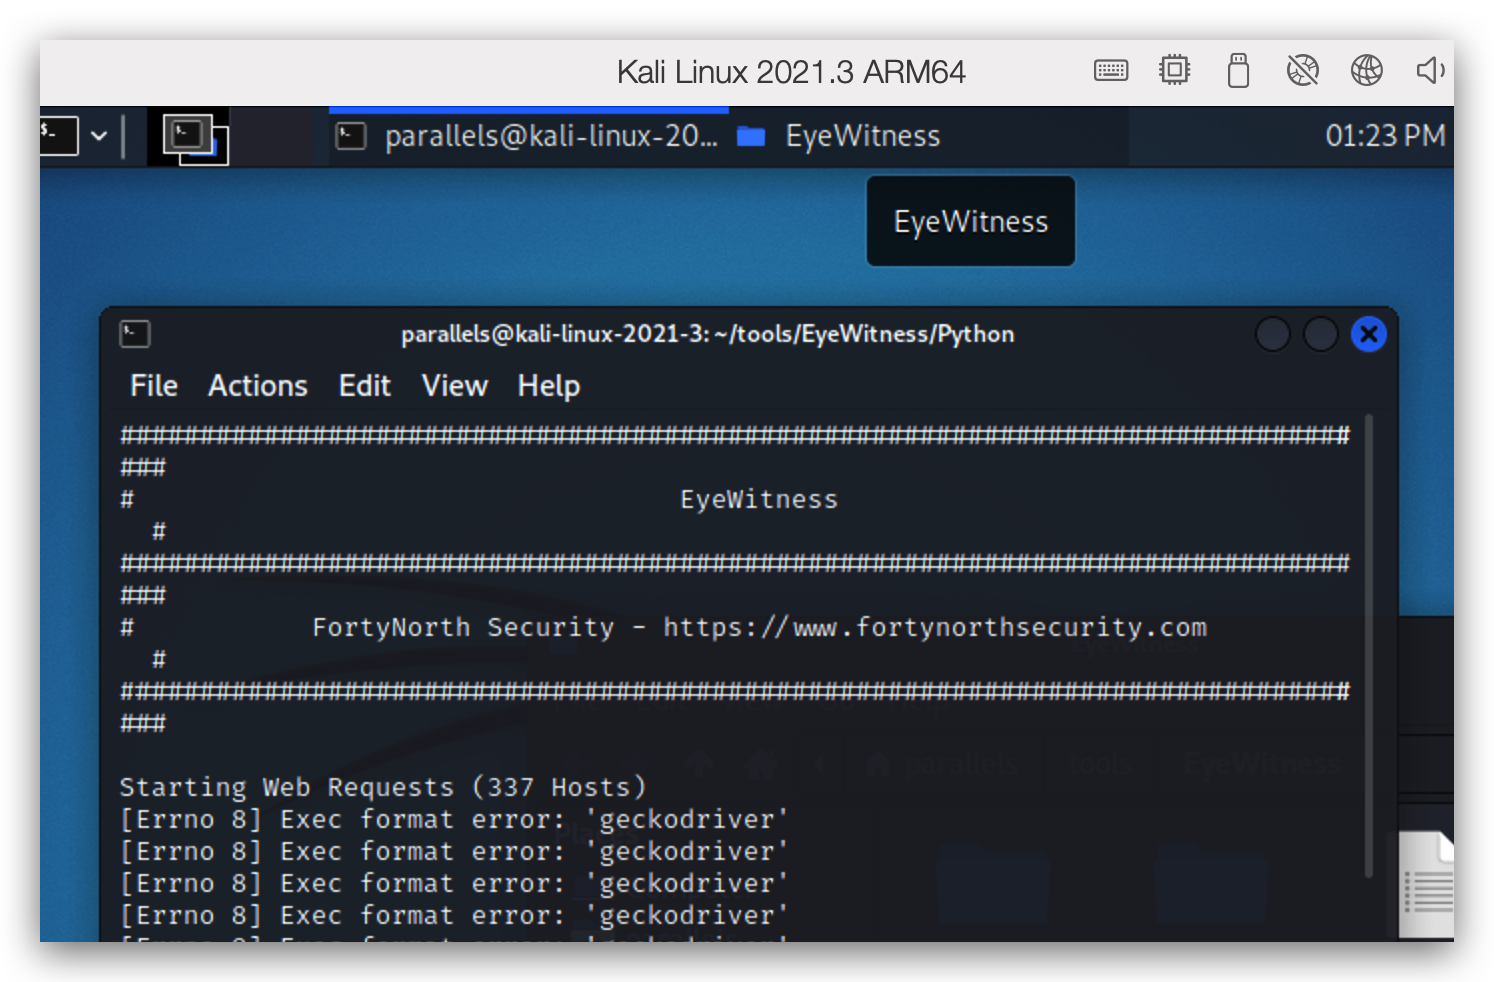Open the Parallels network globe icon
Image resolution: width=1494 pixels, height=982 pixels.
click(x=1366, y=70)
